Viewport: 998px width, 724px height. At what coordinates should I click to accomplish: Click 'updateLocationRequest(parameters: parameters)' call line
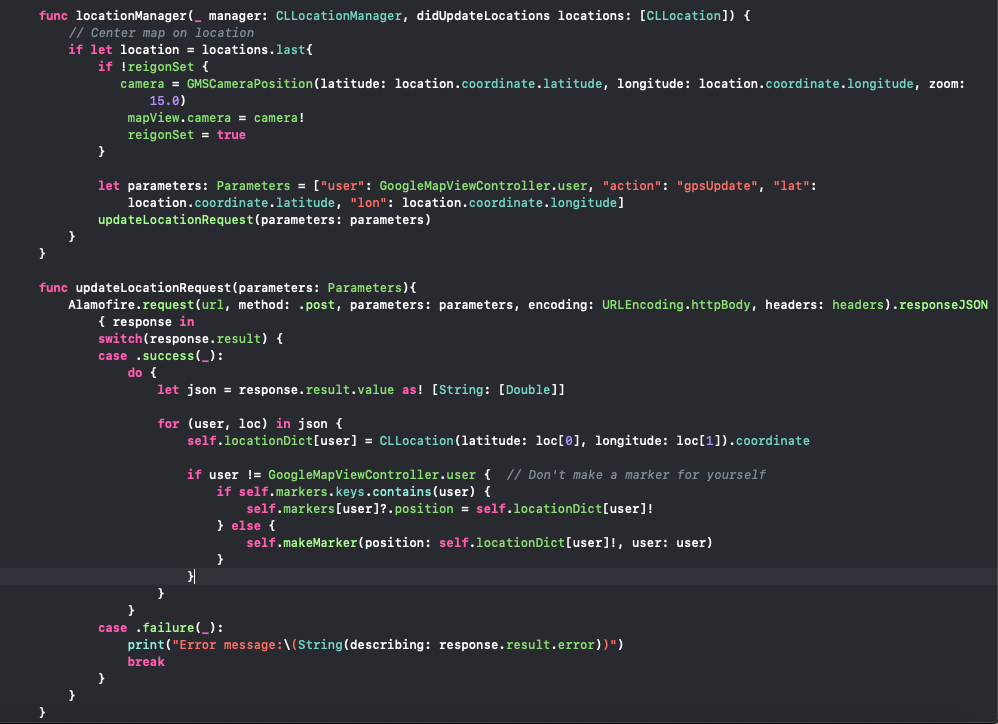point(264,219)
